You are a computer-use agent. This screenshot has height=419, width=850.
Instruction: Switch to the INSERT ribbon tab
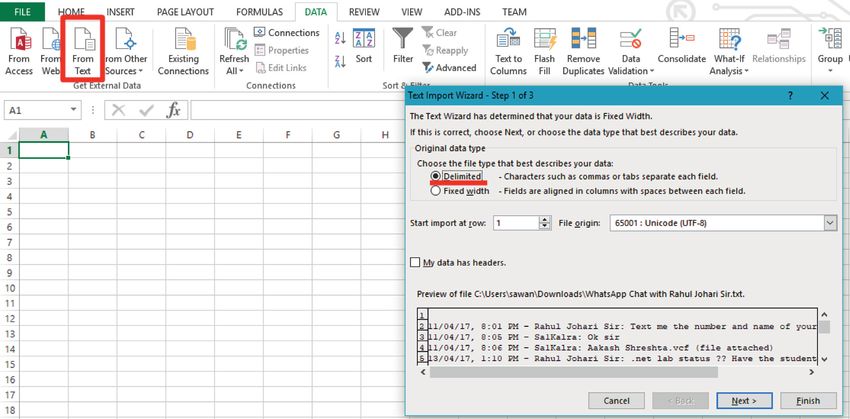(x=120, y=12)
